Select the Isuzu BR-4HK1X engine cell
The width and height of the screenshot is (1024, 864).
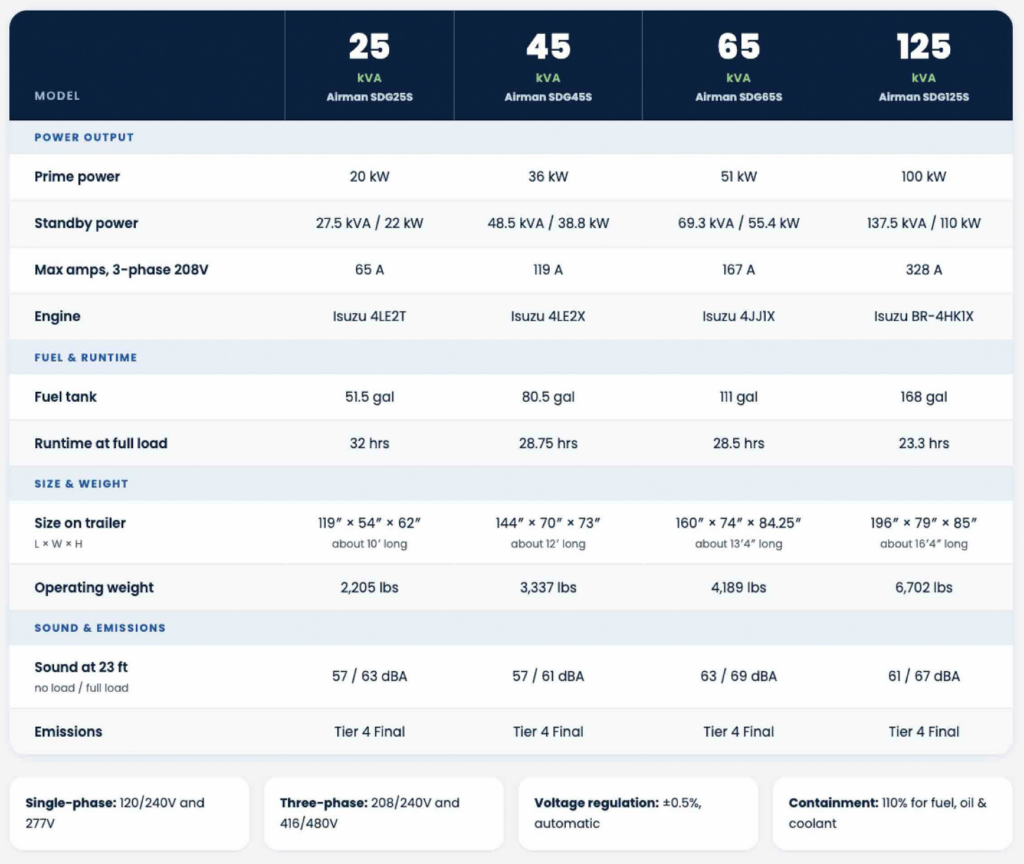923,316
